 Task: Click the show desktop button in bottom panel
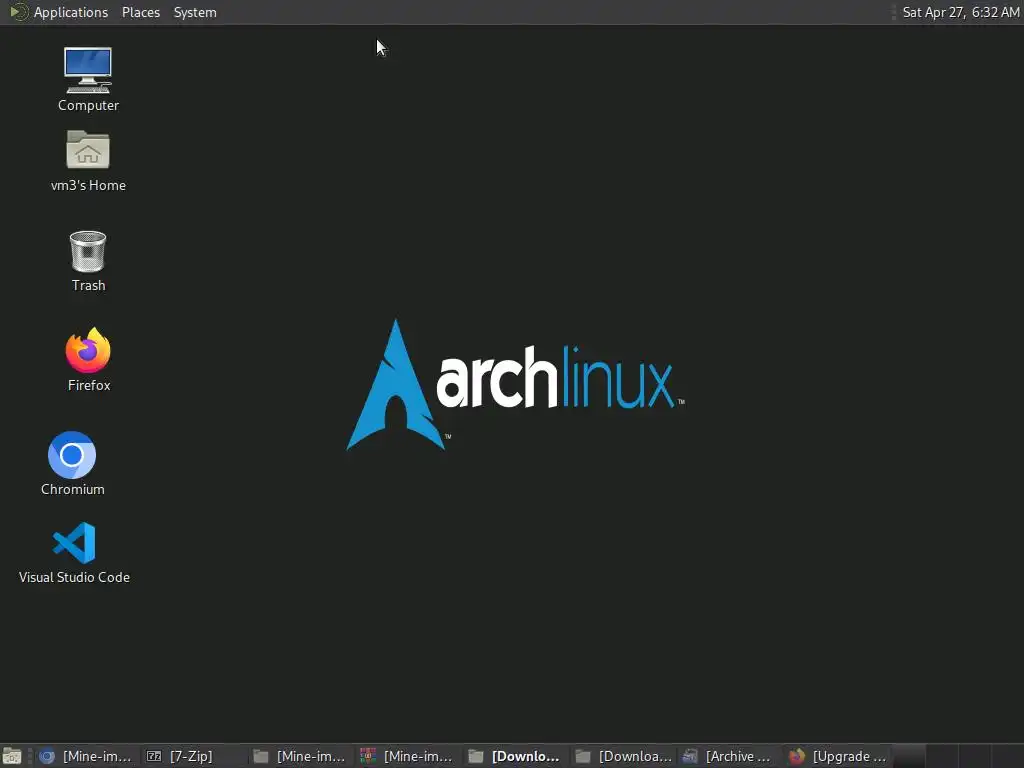coord(12,756)
